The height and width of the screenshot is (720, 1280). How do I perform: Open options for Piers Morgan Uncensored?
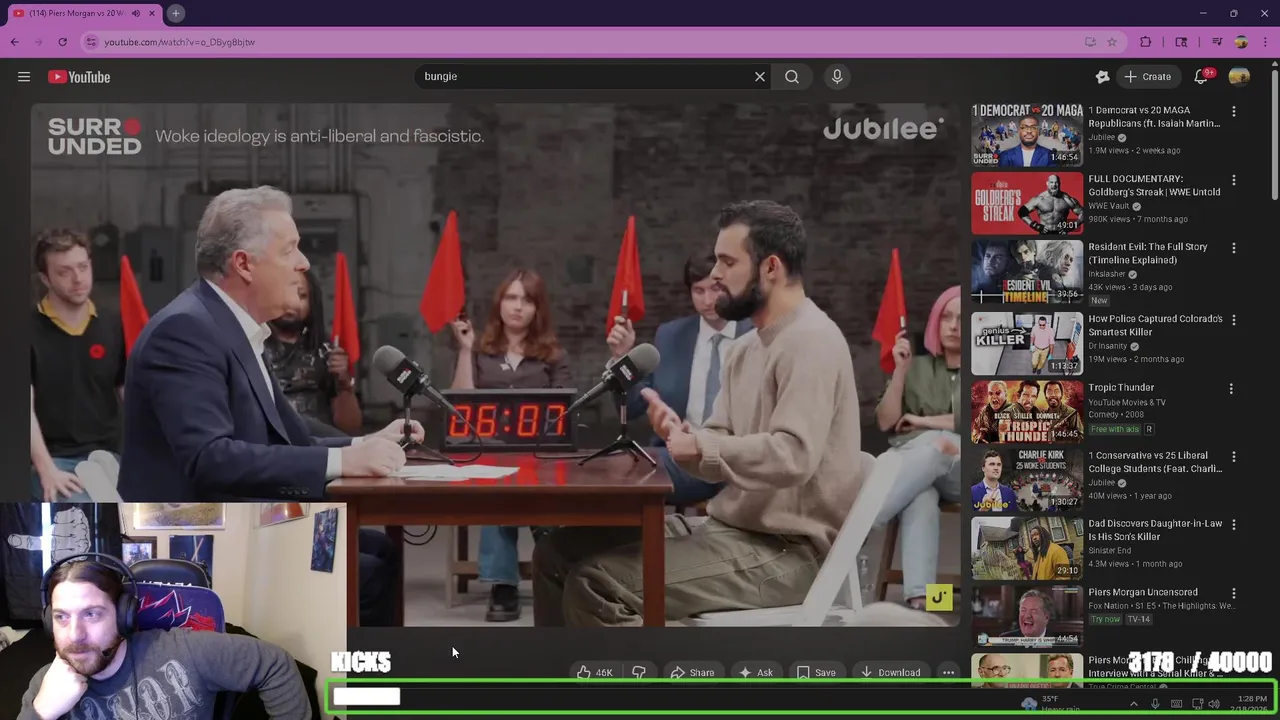click(x=1233, y=593)
